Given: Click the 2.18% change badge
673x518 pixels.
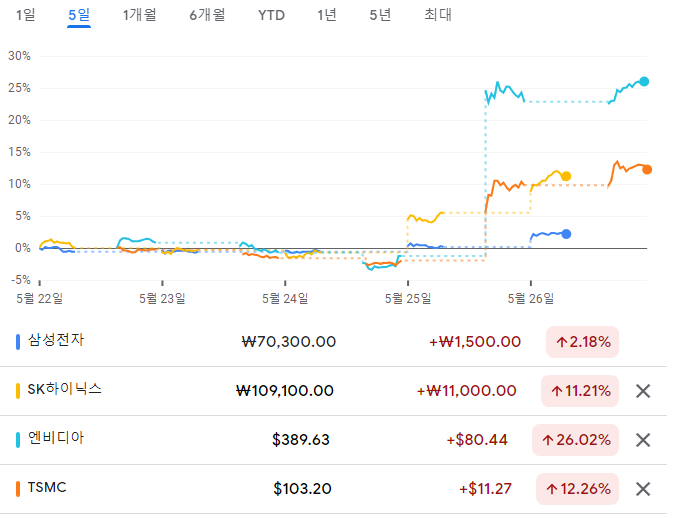Looking at the screenshot, I should pos(582,342).
